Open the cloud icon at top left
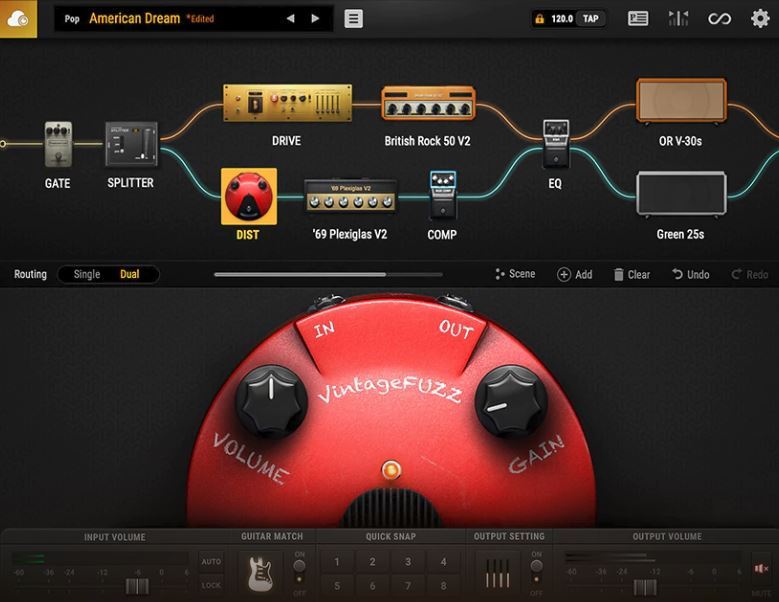The width and height of the screenshot is (779, 602). click(18, 19)
